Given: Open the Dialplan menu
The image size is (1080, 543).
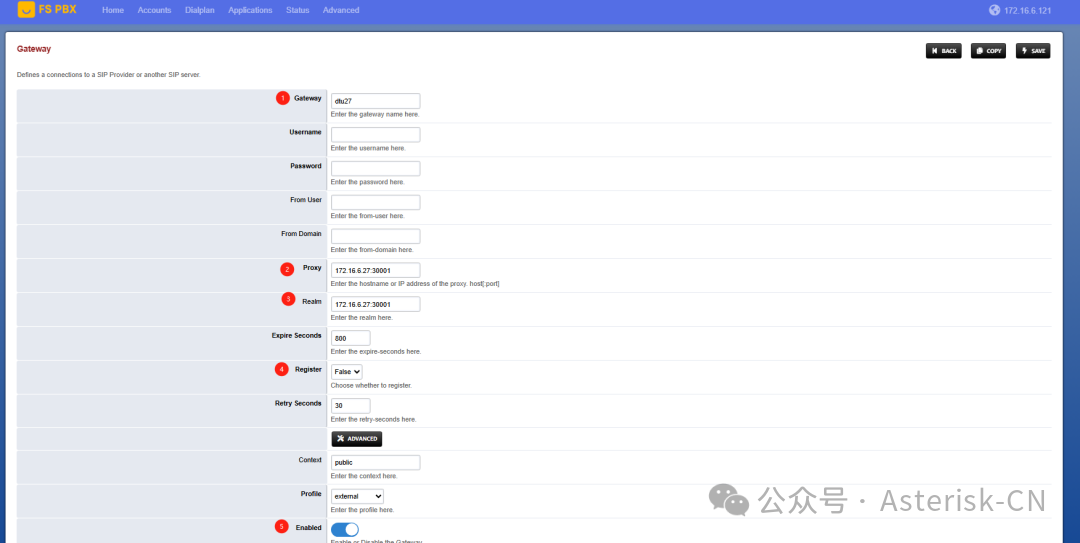Looking at the screenshot, I should (200, 10).
